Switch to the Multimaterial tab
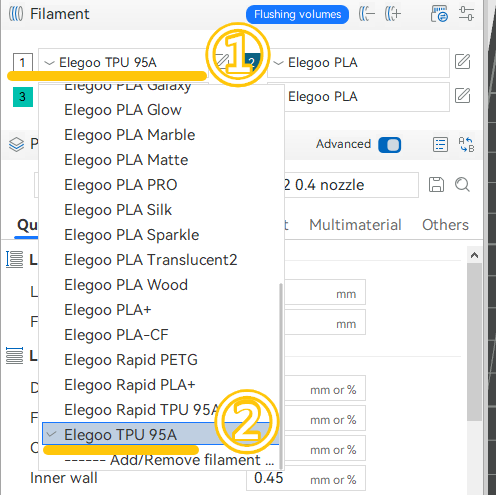This screenshot has width=496, height=495. tap(355, 225)
